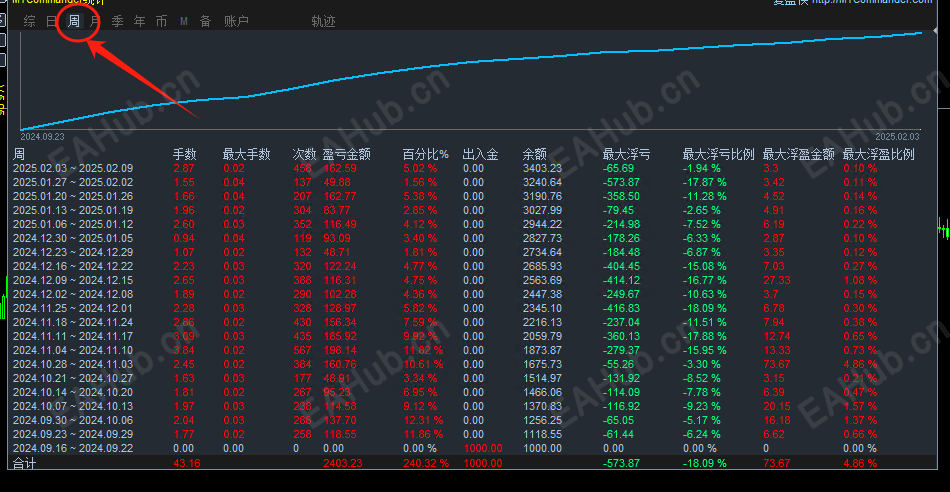Viewport: 950px width, 492px height.
Task: Click trade count cell 567
Action: [x=302, y=350]
